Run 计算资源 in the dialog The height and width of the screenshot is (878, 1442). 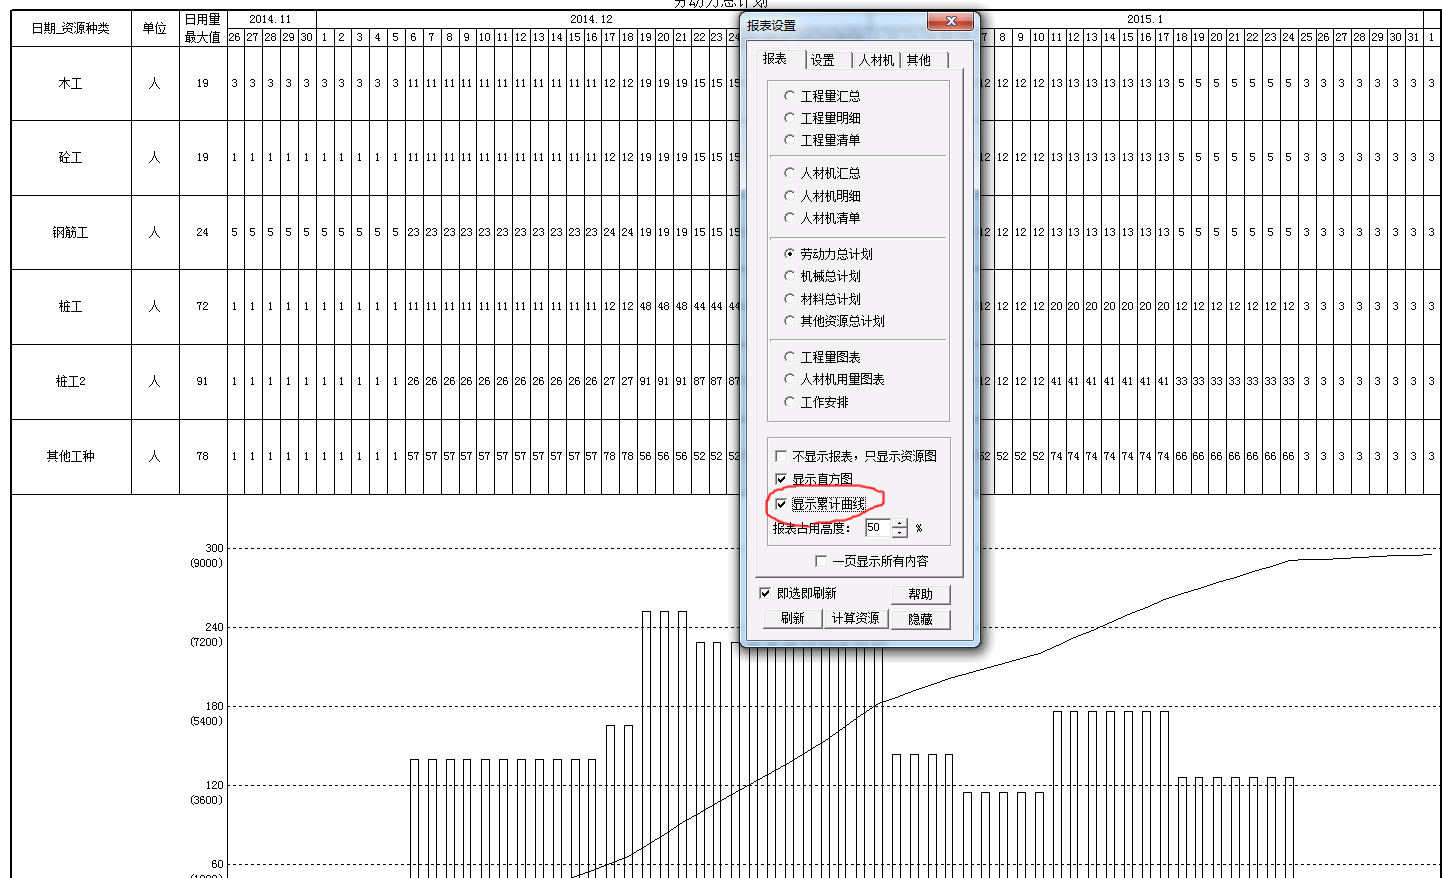tap(856, 618)
